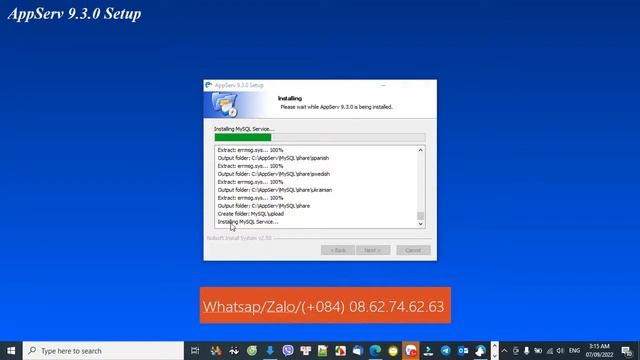The height and width of the screenshot is (360, 640).
Task: Click the disabled Next button
Action: click(373, 250)
